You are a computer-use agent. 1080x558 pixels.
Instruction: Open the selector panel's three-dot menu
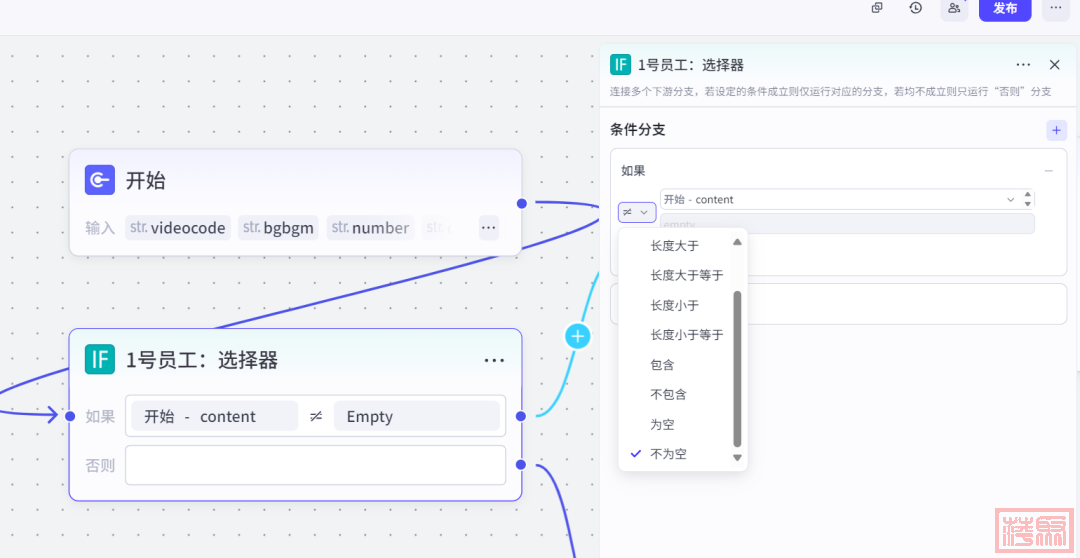pyautogui.click(x=1023, y=65)
